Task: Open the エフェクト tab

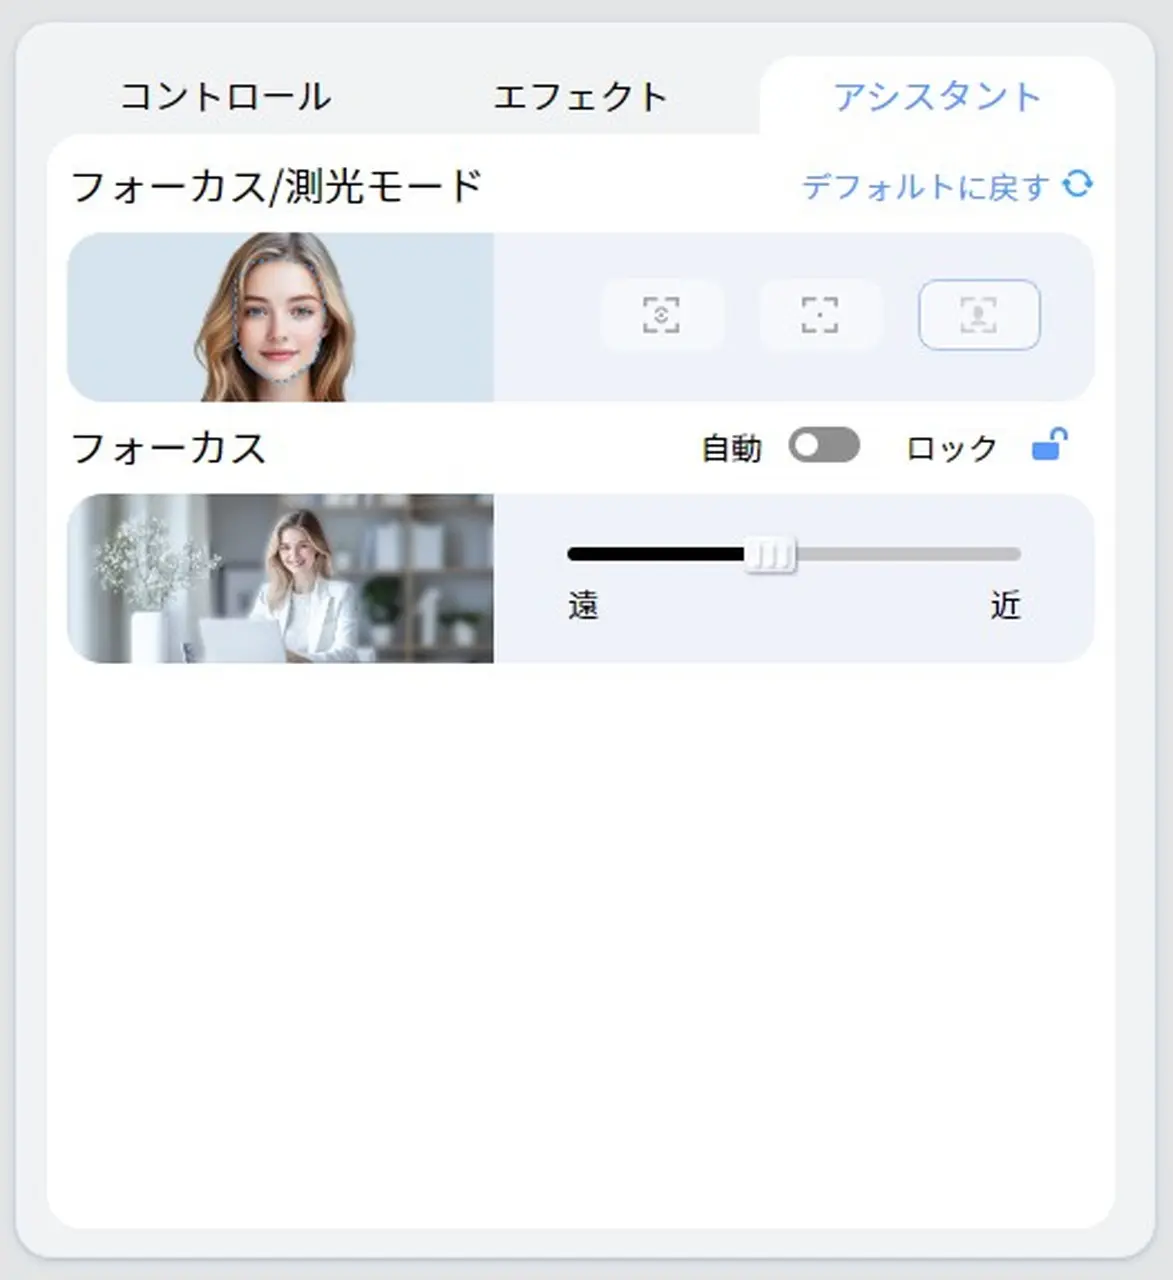Action: click(x=579, y=97)
